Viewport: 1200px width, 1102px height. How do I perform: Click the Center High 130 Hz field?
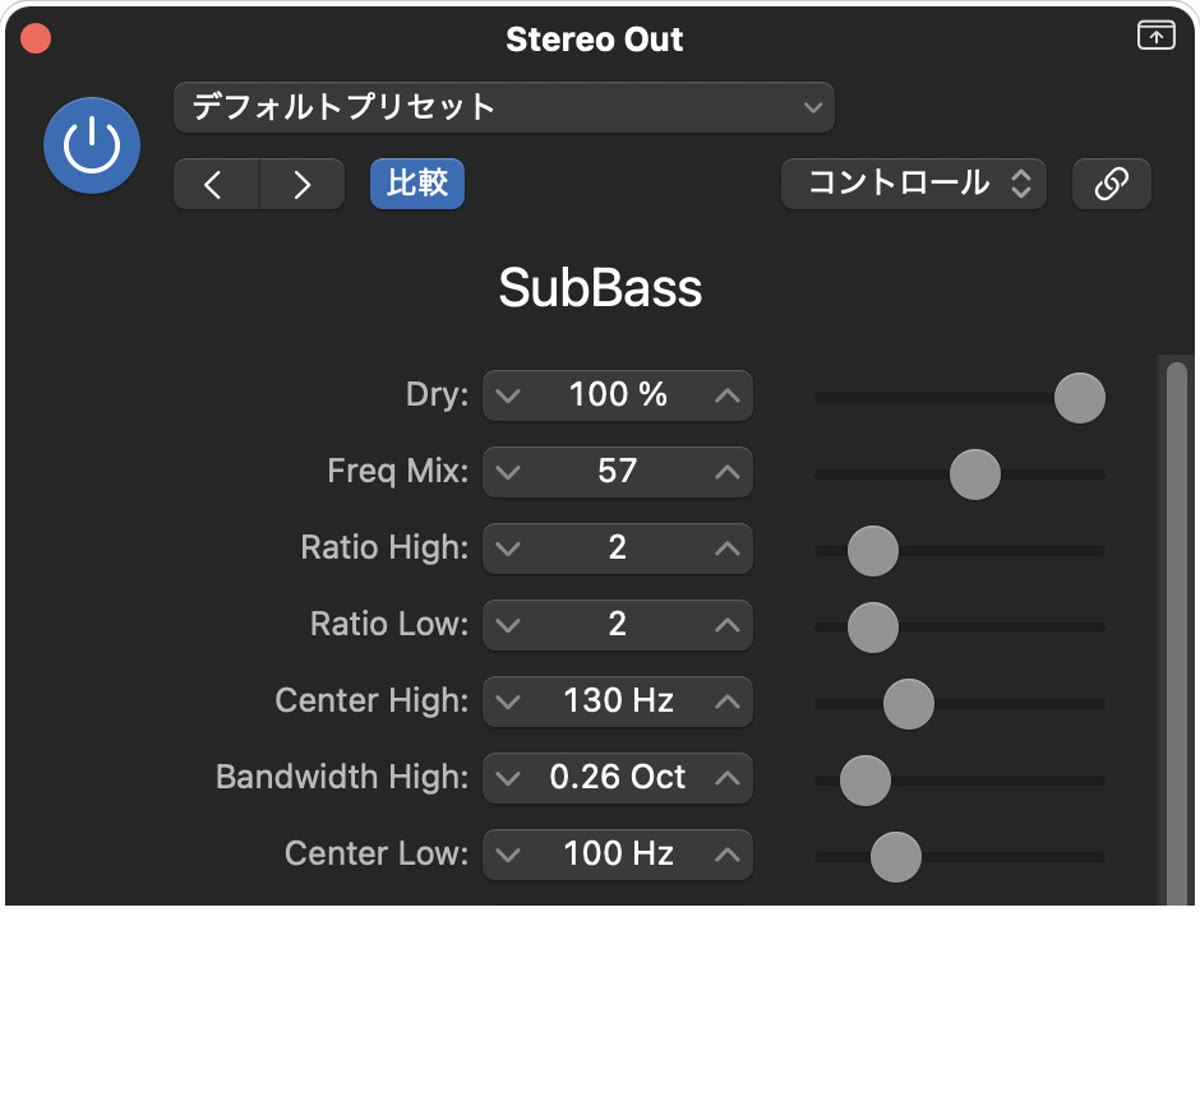coord(618,702)
